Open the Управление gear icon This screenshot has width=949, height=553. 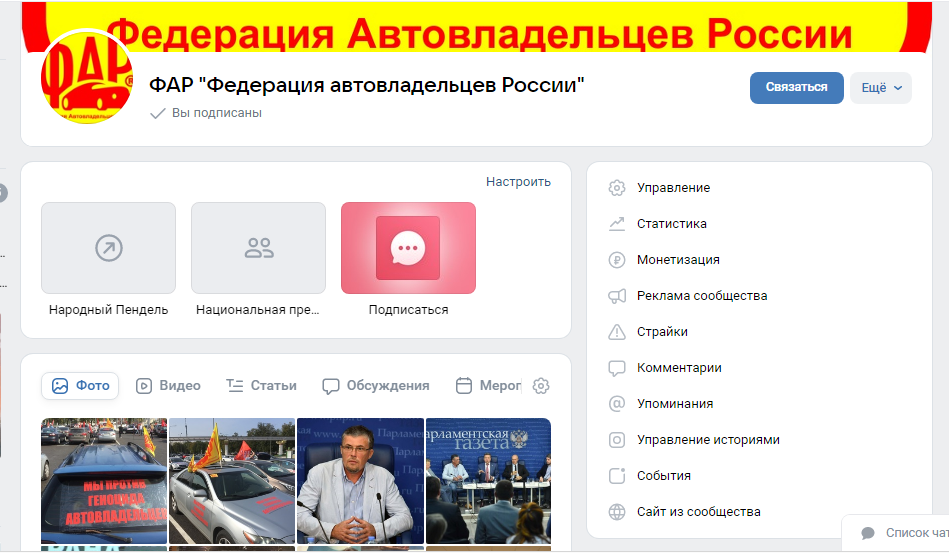point(616,188)
